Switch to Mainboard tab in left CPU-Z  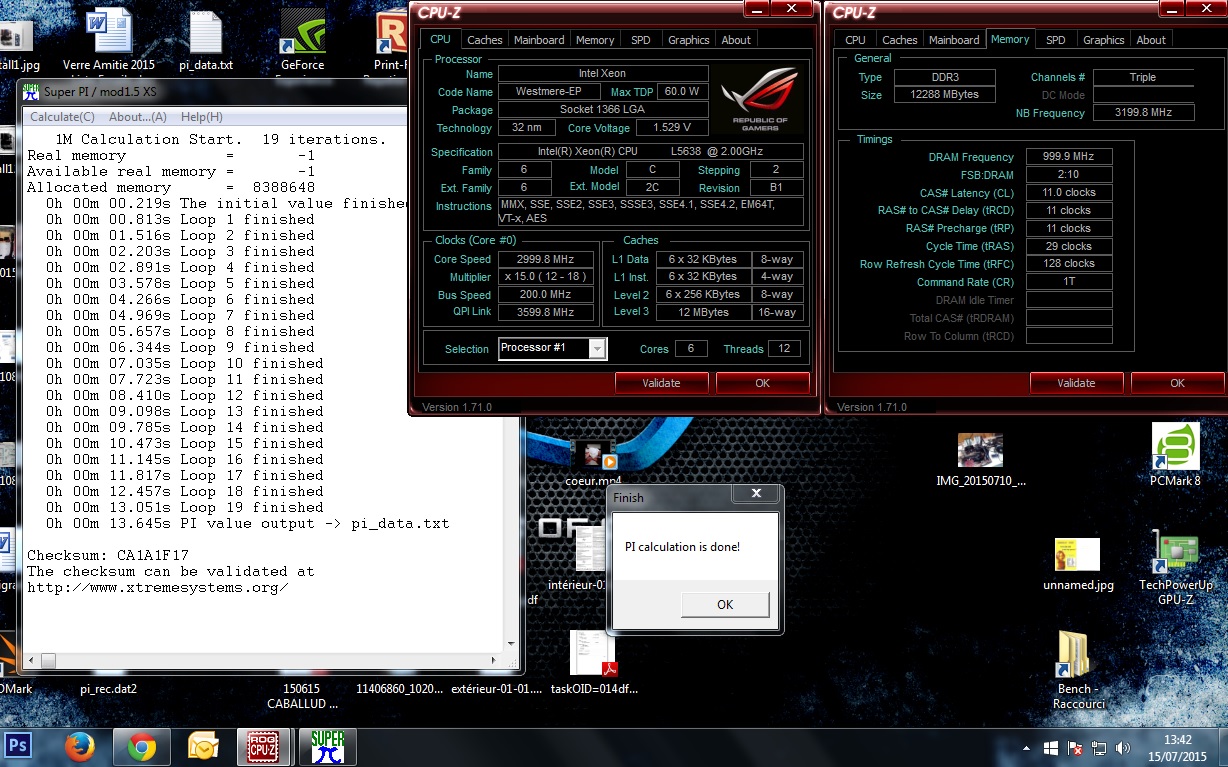(x=539, y=40)
